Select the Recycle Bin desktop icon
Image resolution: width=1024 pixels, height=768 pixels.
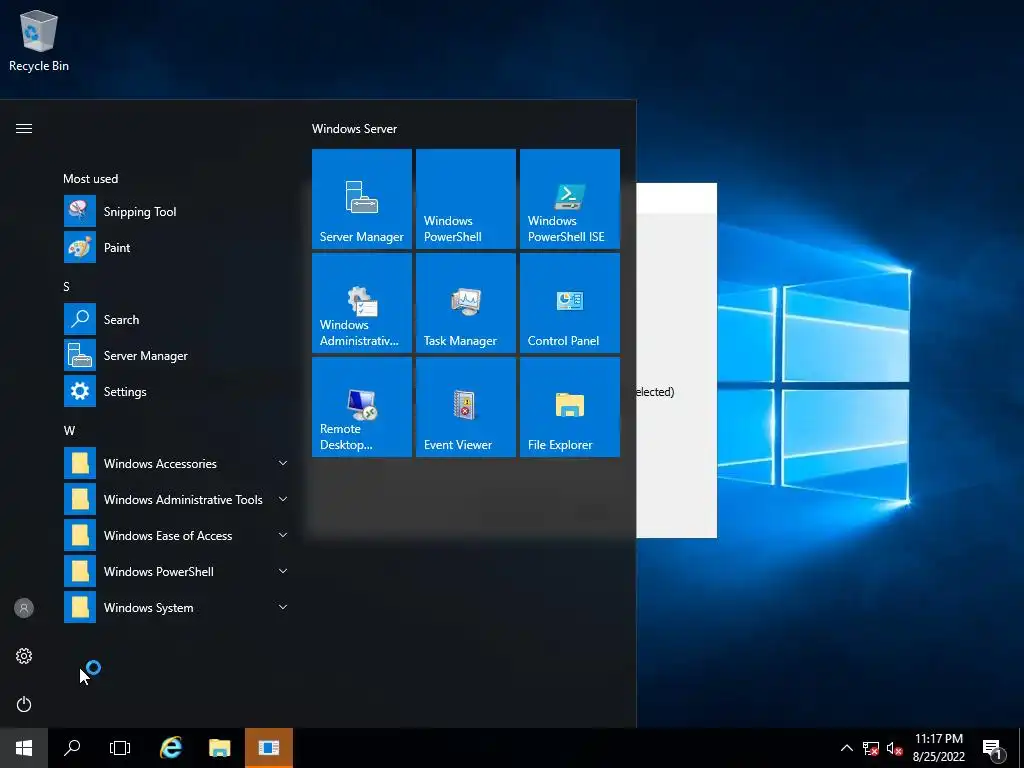[39, 40]
